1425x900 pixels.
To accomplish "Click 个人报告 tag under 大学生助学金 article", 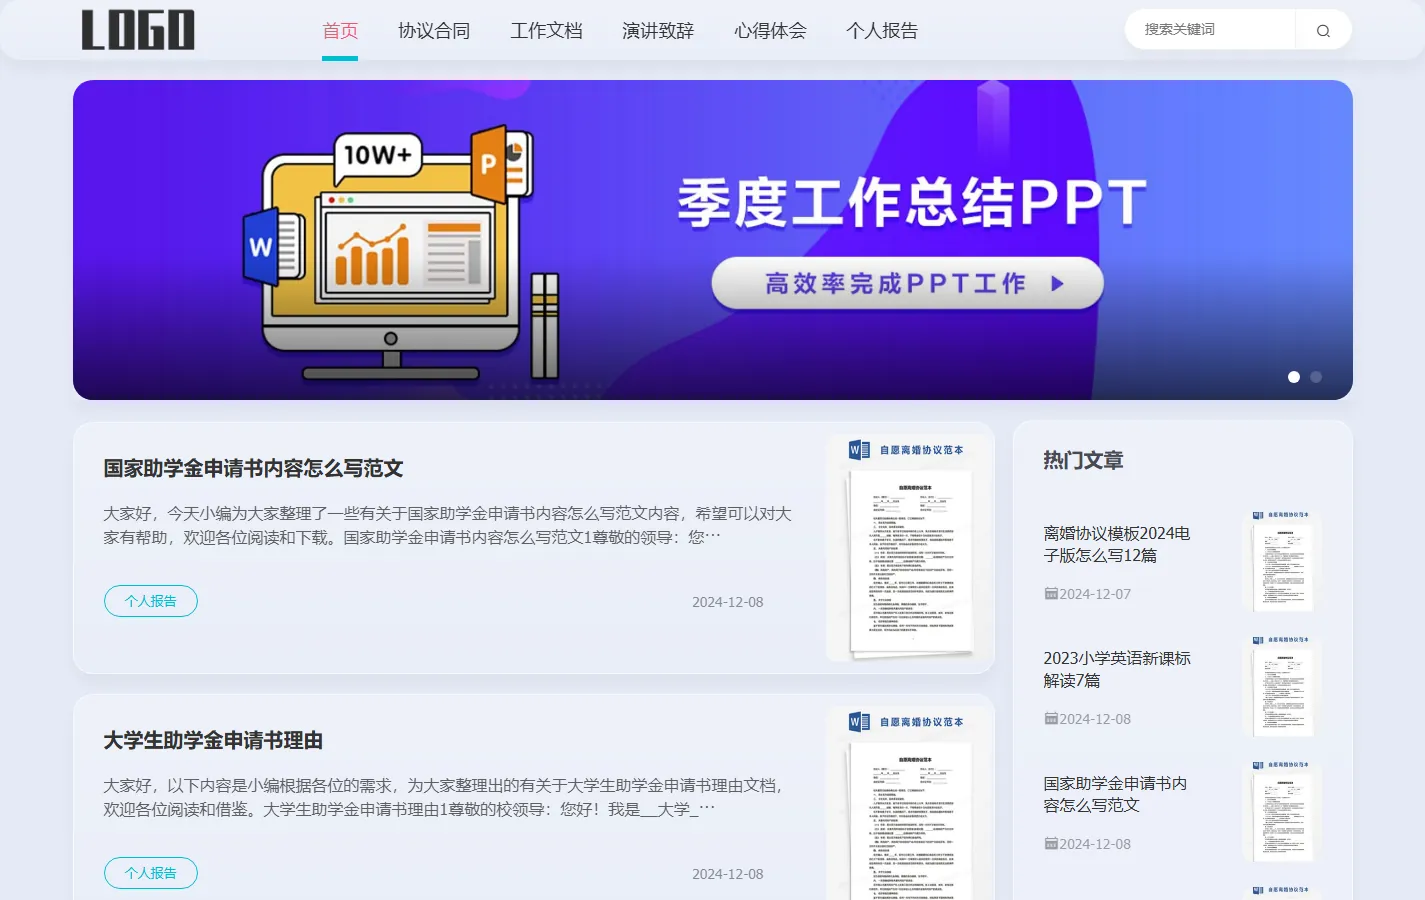I will pos(151,873).
